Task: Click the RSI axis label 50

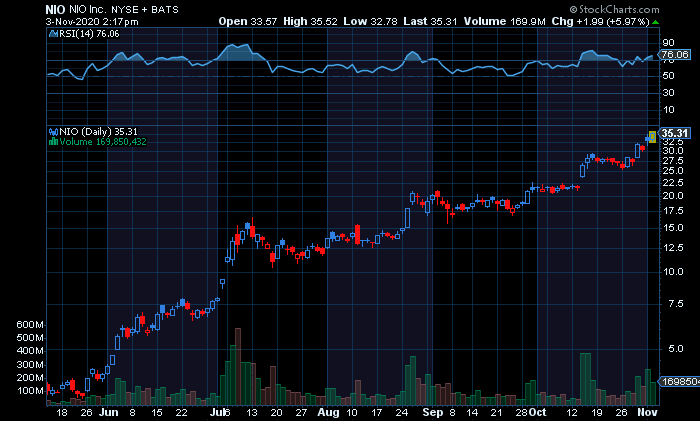Action: [x=668, y=76]
